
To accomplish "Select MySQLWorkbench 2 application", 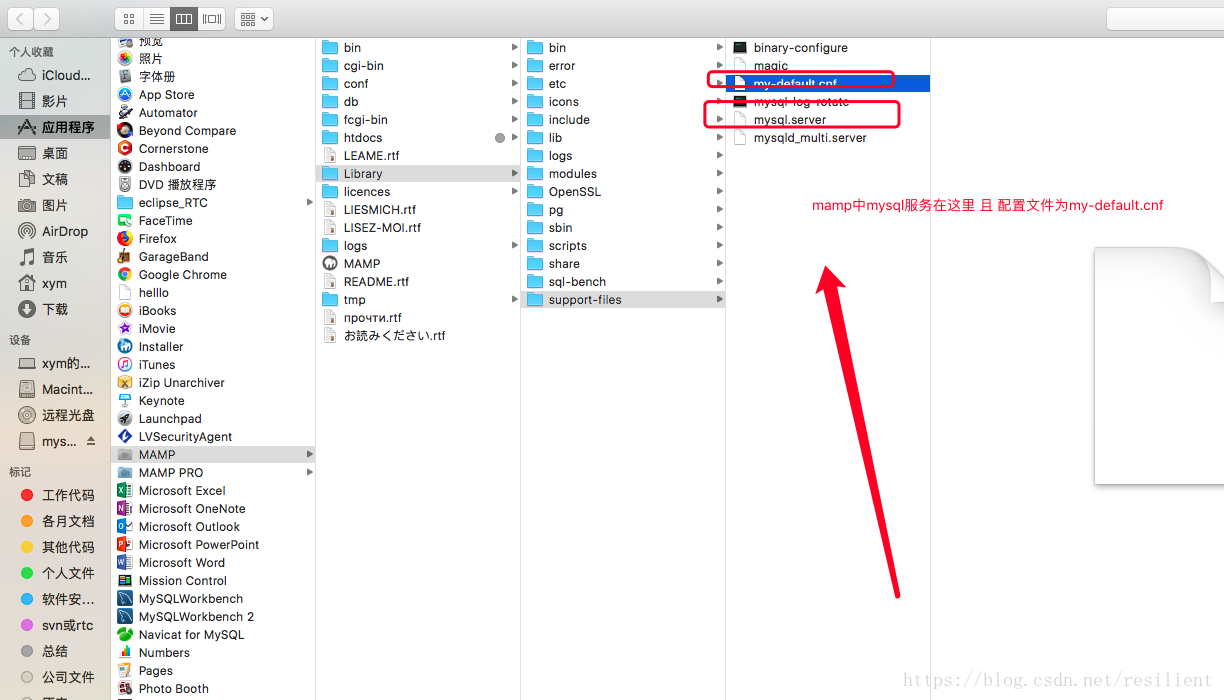I will pos(213,617).
